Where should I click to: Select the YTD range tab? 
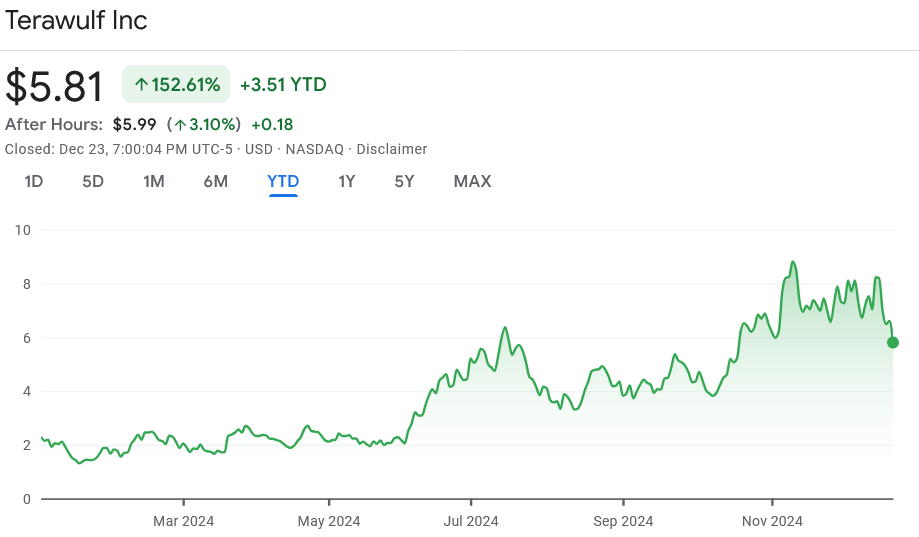click(283, 182)
